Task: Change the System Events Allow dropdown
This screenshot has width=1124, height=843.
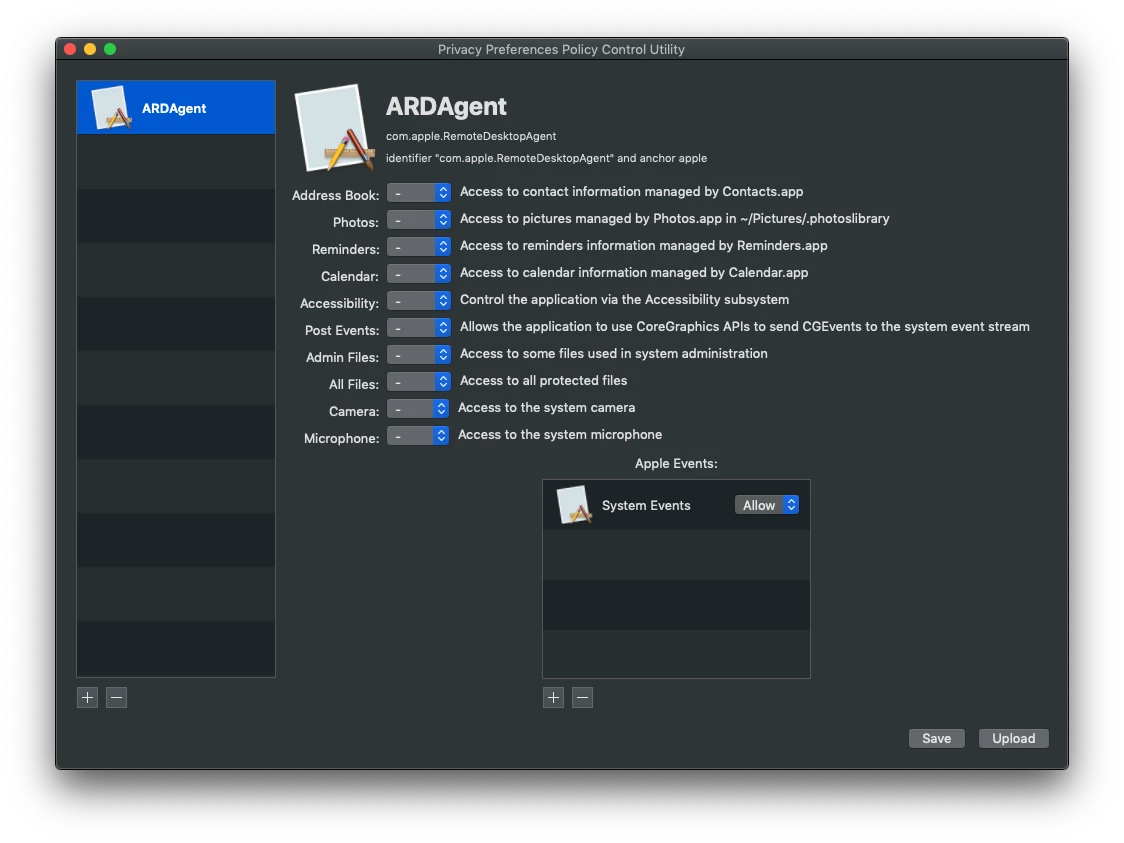Action: pos(767,505)
